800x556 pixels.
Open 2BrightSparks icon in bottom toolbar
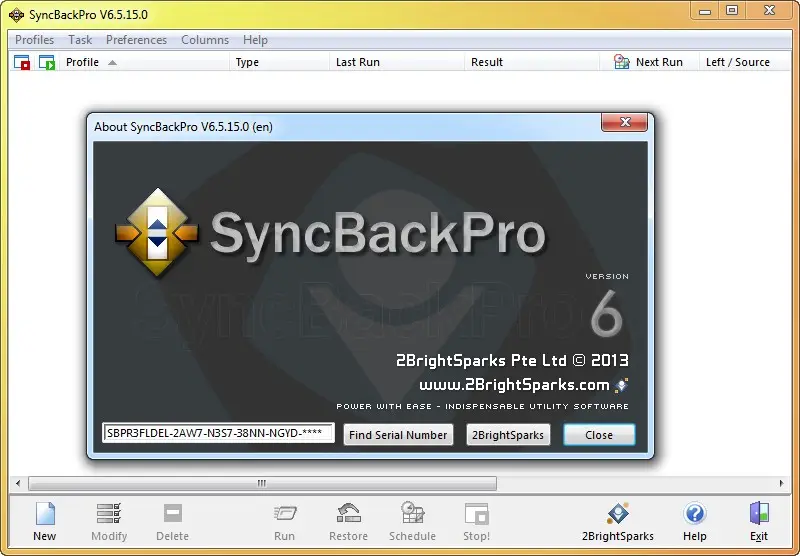pos(618,514)
